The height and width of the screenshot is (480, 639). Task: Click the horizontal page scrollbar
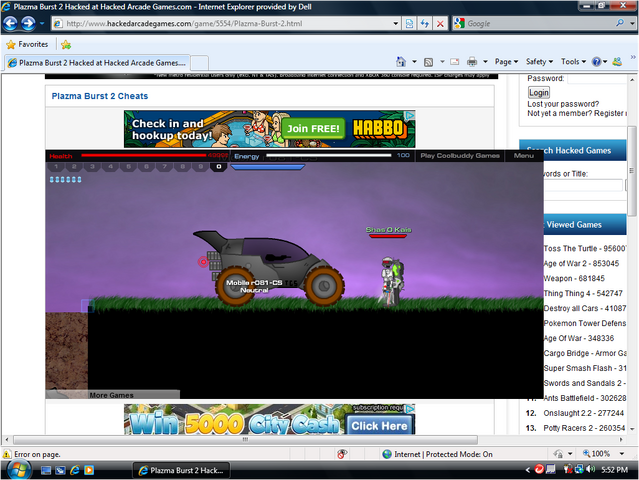coord(245,440)
